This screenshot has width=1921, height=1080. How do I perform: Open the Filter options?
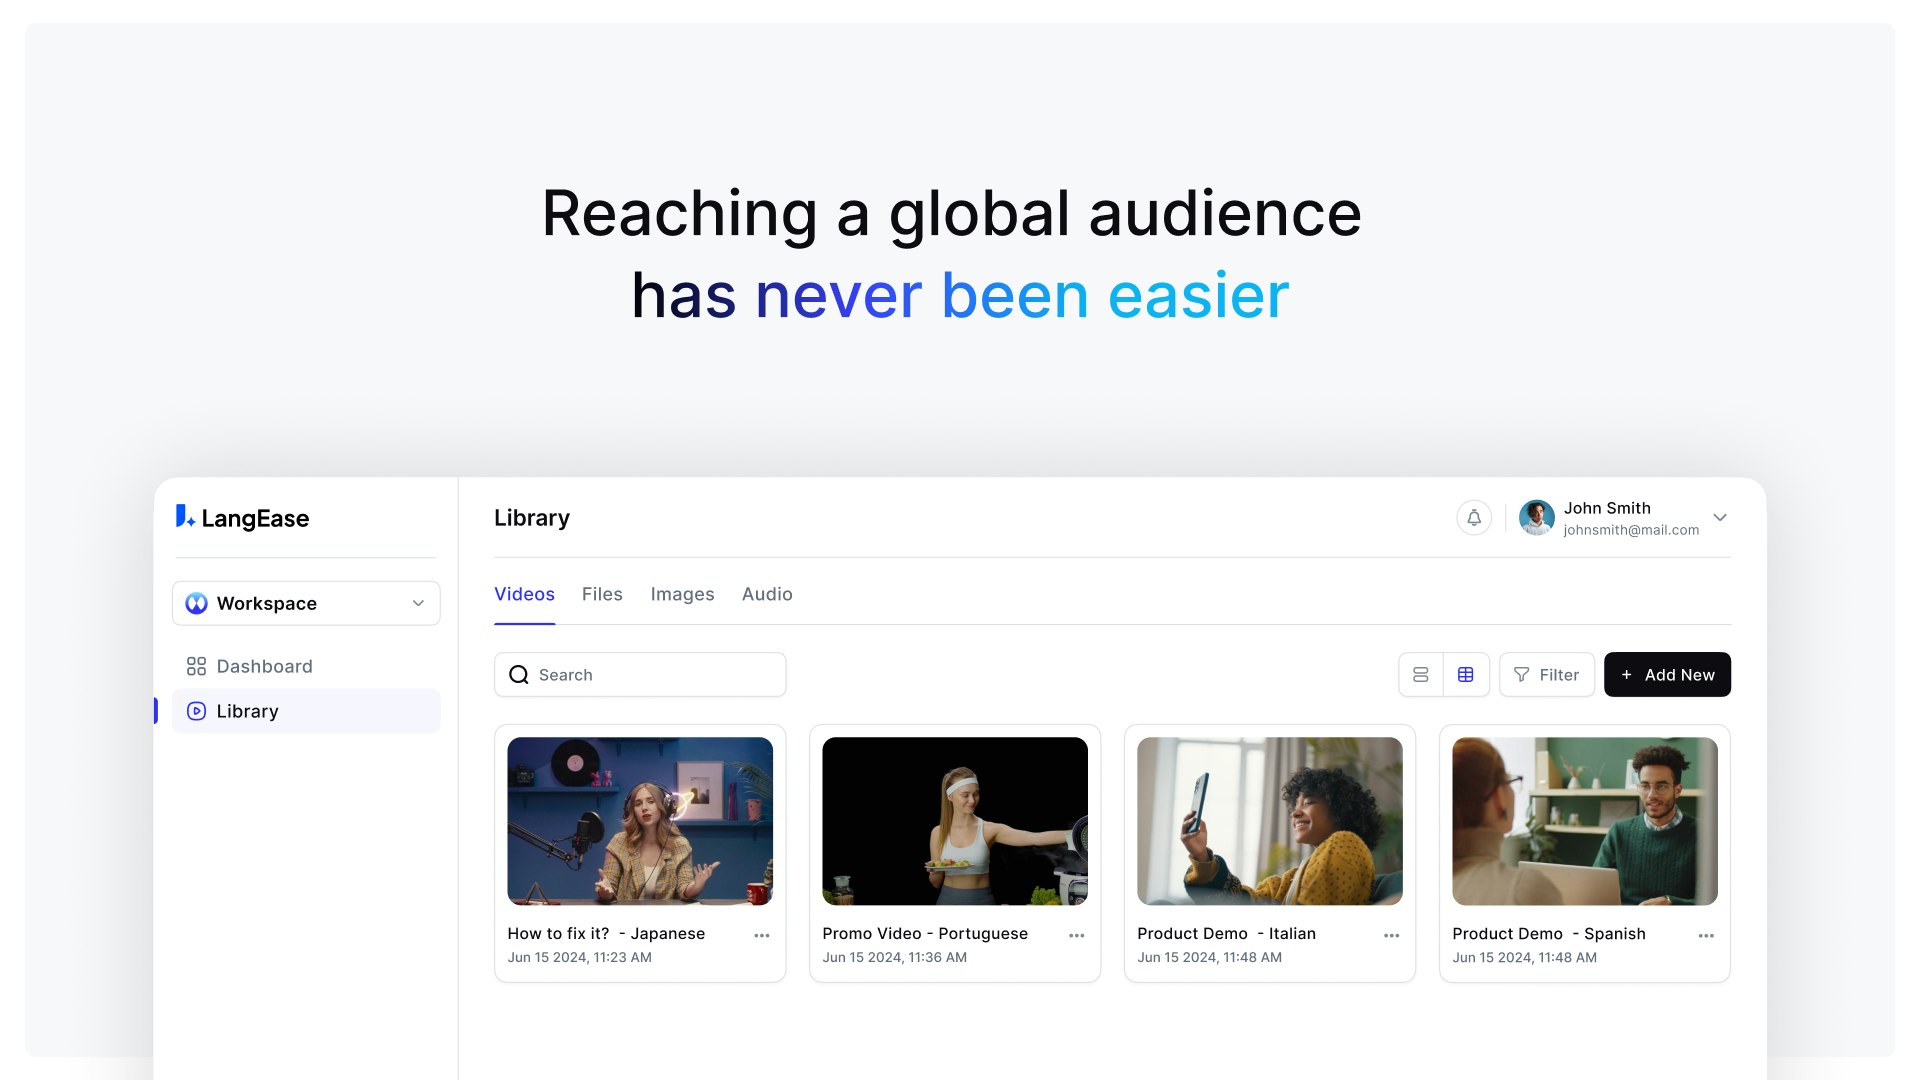(1546, 675)
